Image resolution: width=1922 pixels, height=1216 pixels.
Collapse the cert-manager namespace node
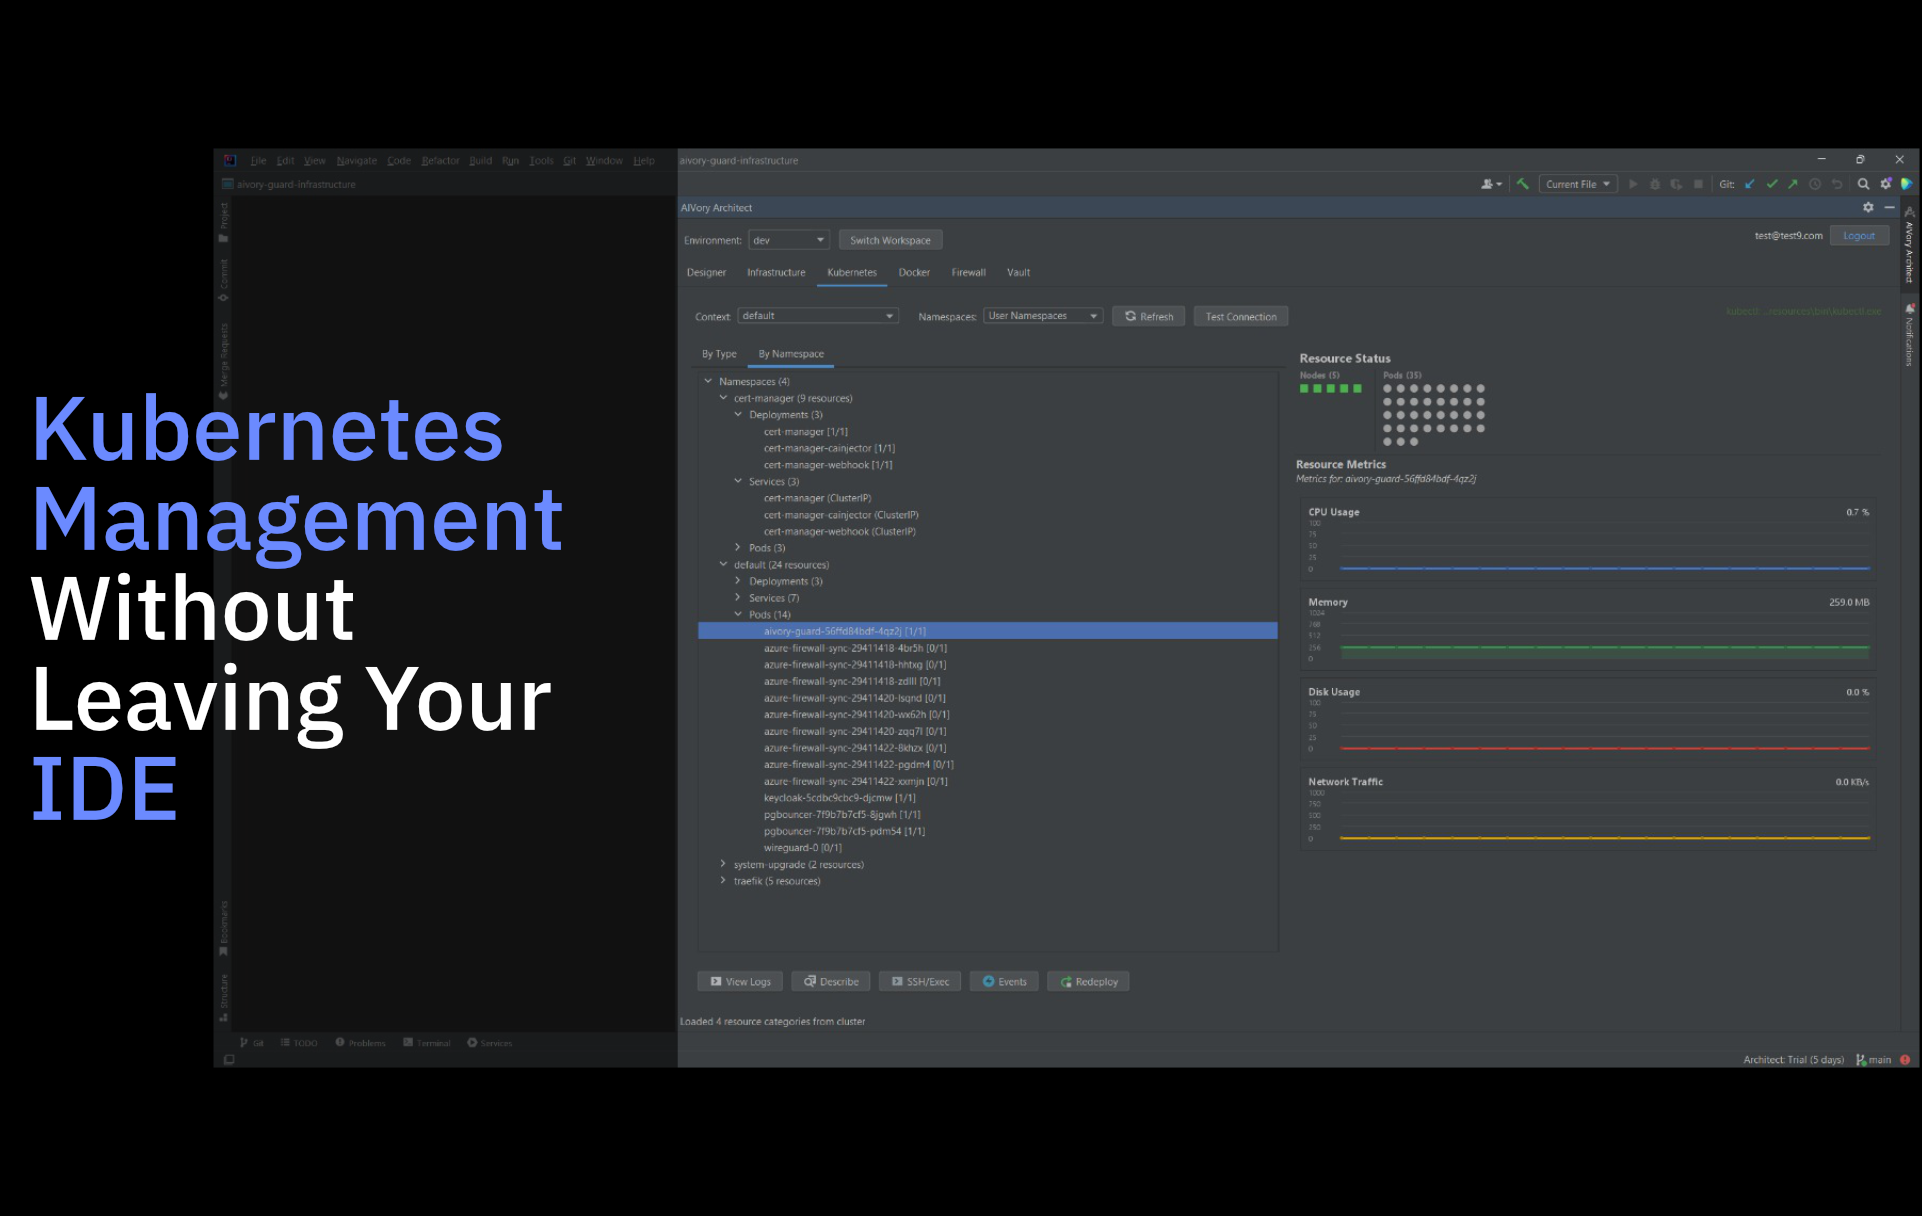724,398
